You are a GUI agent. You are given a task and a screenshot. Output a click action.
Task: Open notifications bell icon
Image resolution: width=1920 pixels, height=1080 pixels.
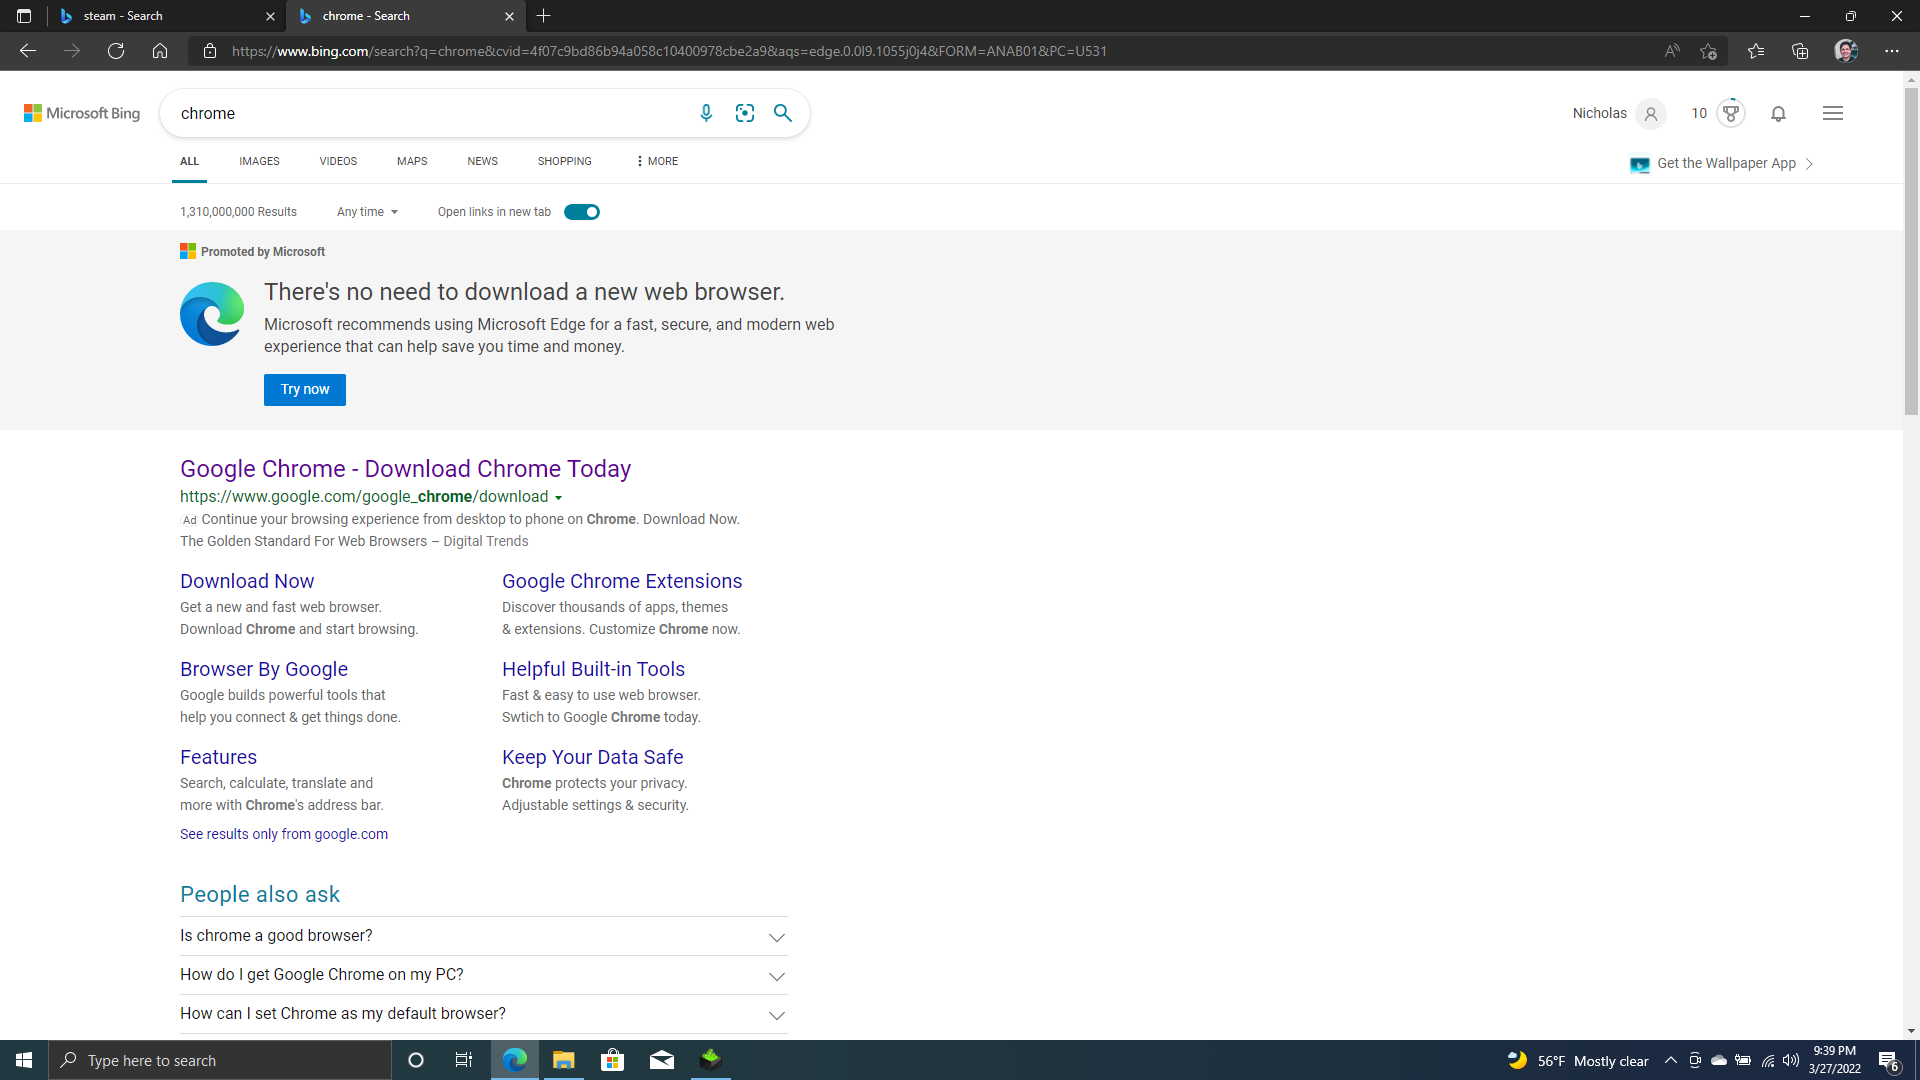coord(1778,113)
